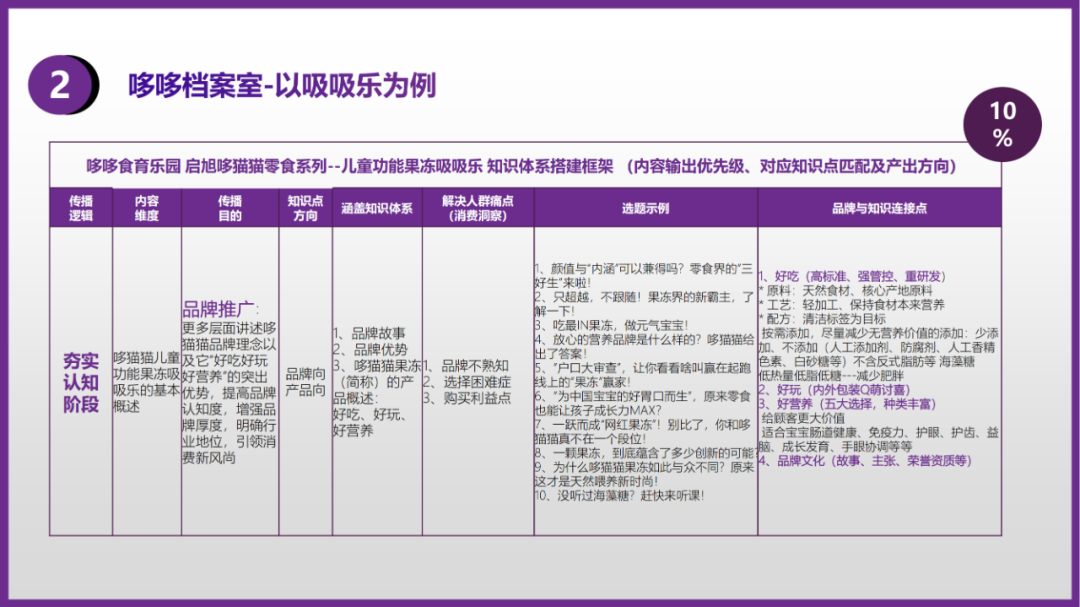
Task: Click topic 4 about 放心的营养品牌
Action: point(644,347)
